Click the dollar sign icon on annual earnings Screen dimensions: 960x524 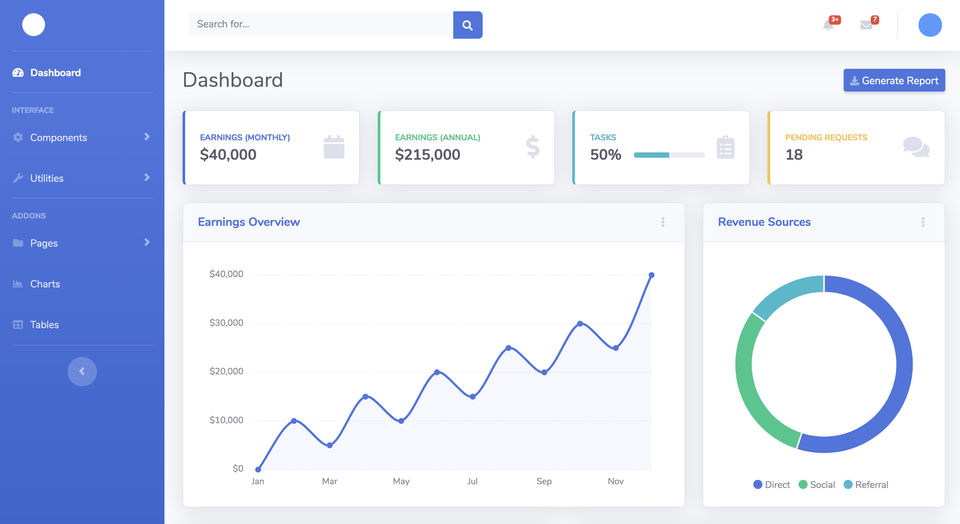pos(532,147)
